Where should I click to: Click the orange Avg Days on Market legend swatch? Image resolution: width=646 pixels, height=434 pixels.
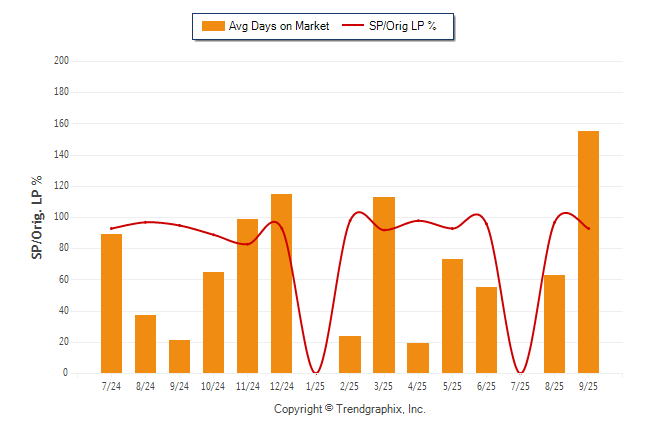coord(212,26)
